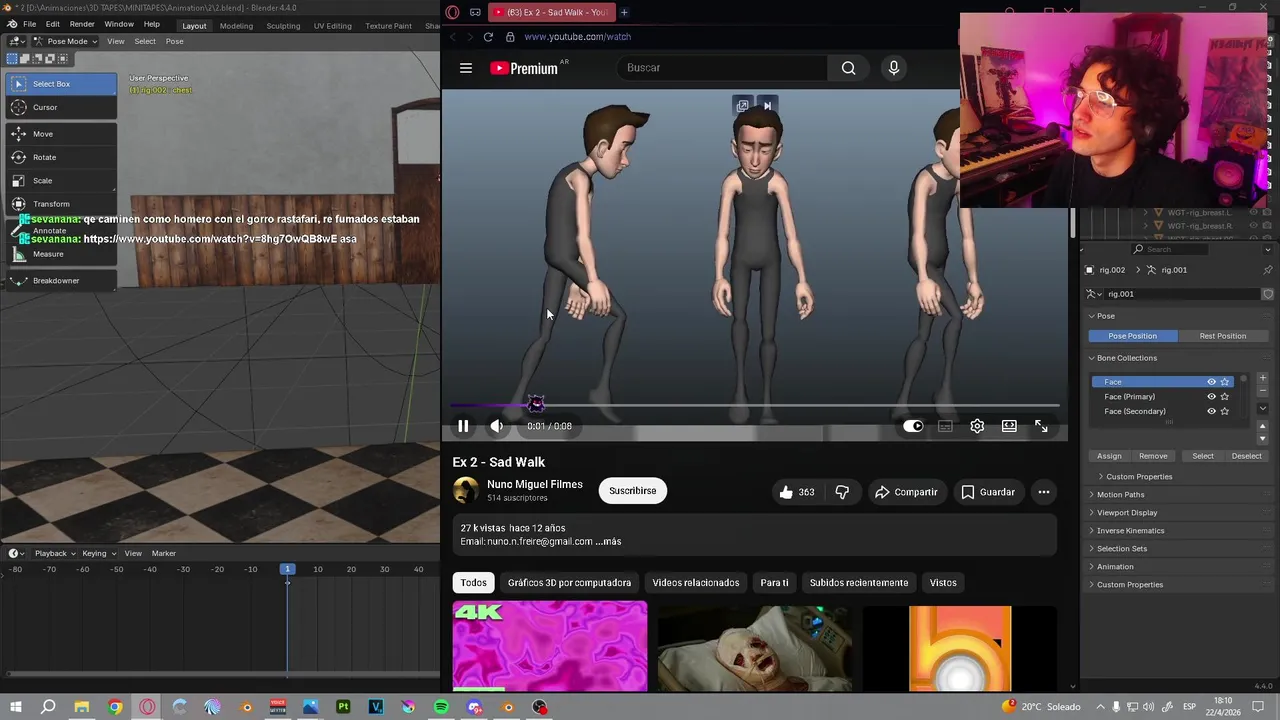Collapse the Bone Collections panel
Screen dimensions: 1280x720
[1126, 358]
